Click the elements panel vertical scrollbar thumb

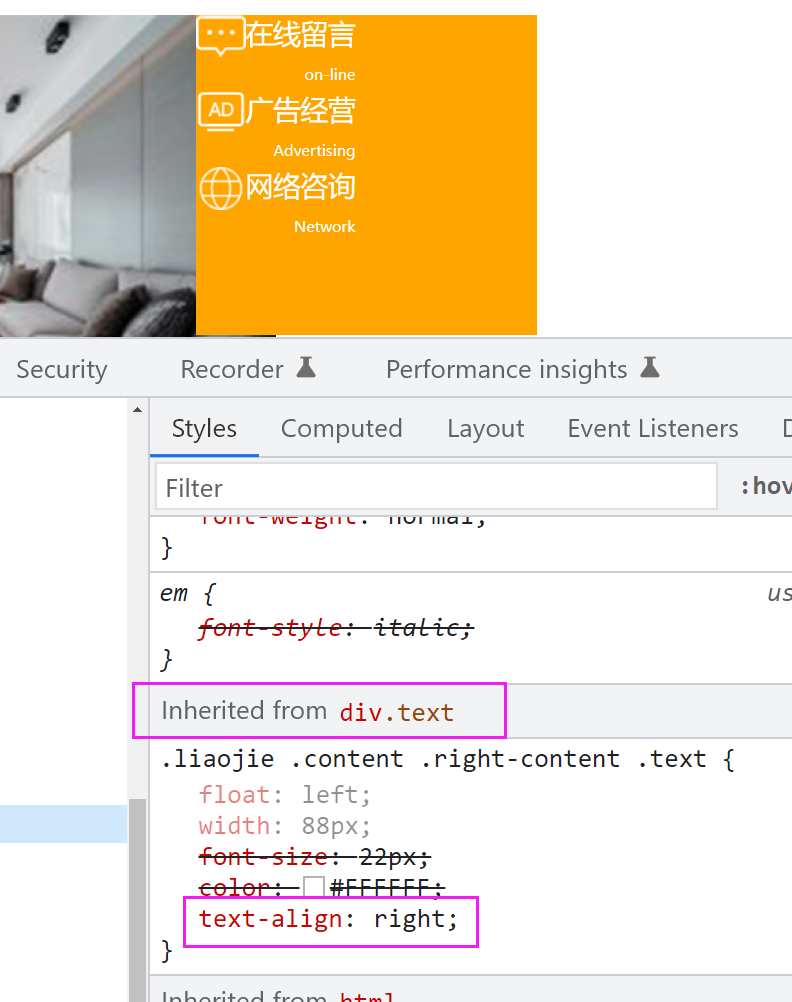(x=137, y=900)
